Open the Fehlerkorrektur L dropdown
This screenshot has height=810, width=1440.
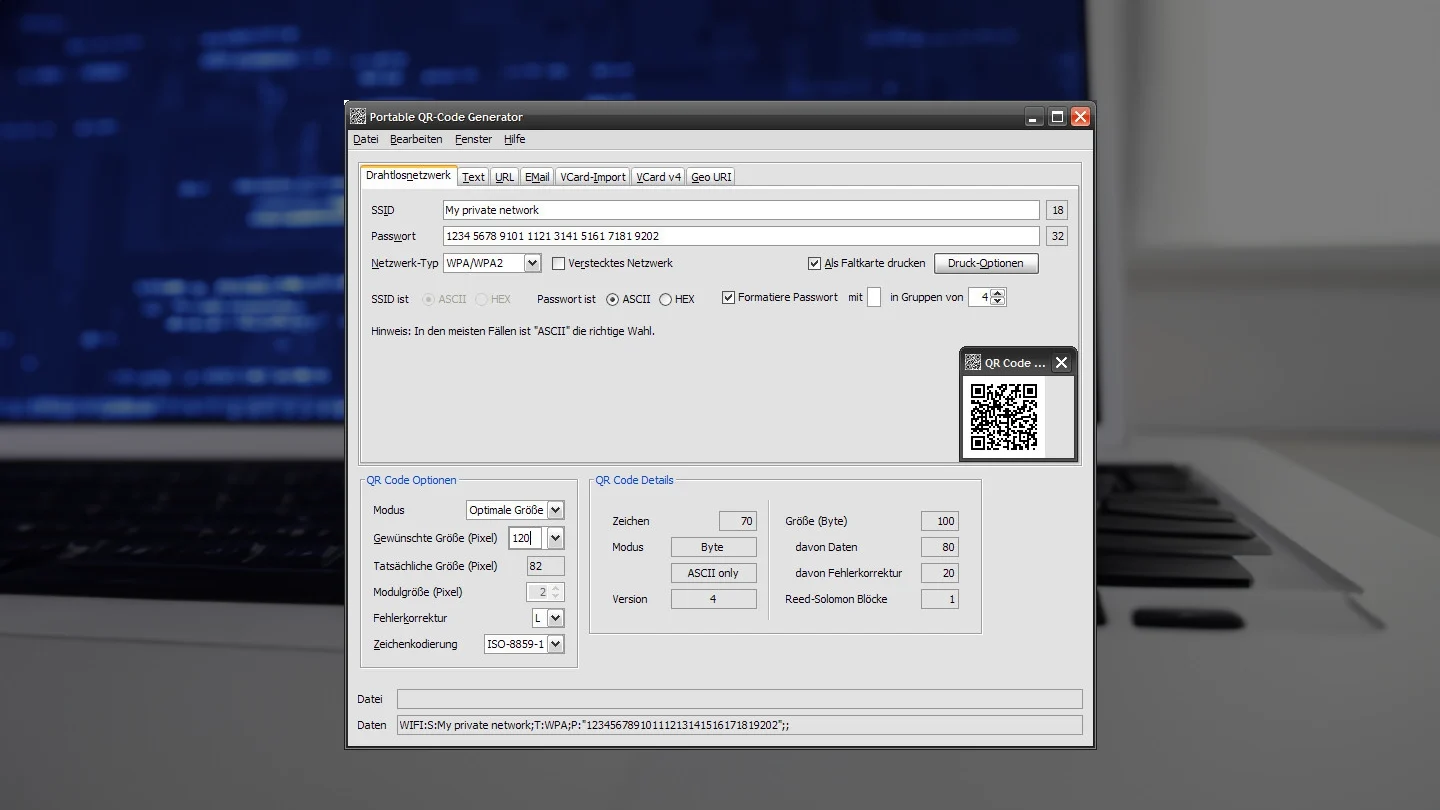(548, 618)
